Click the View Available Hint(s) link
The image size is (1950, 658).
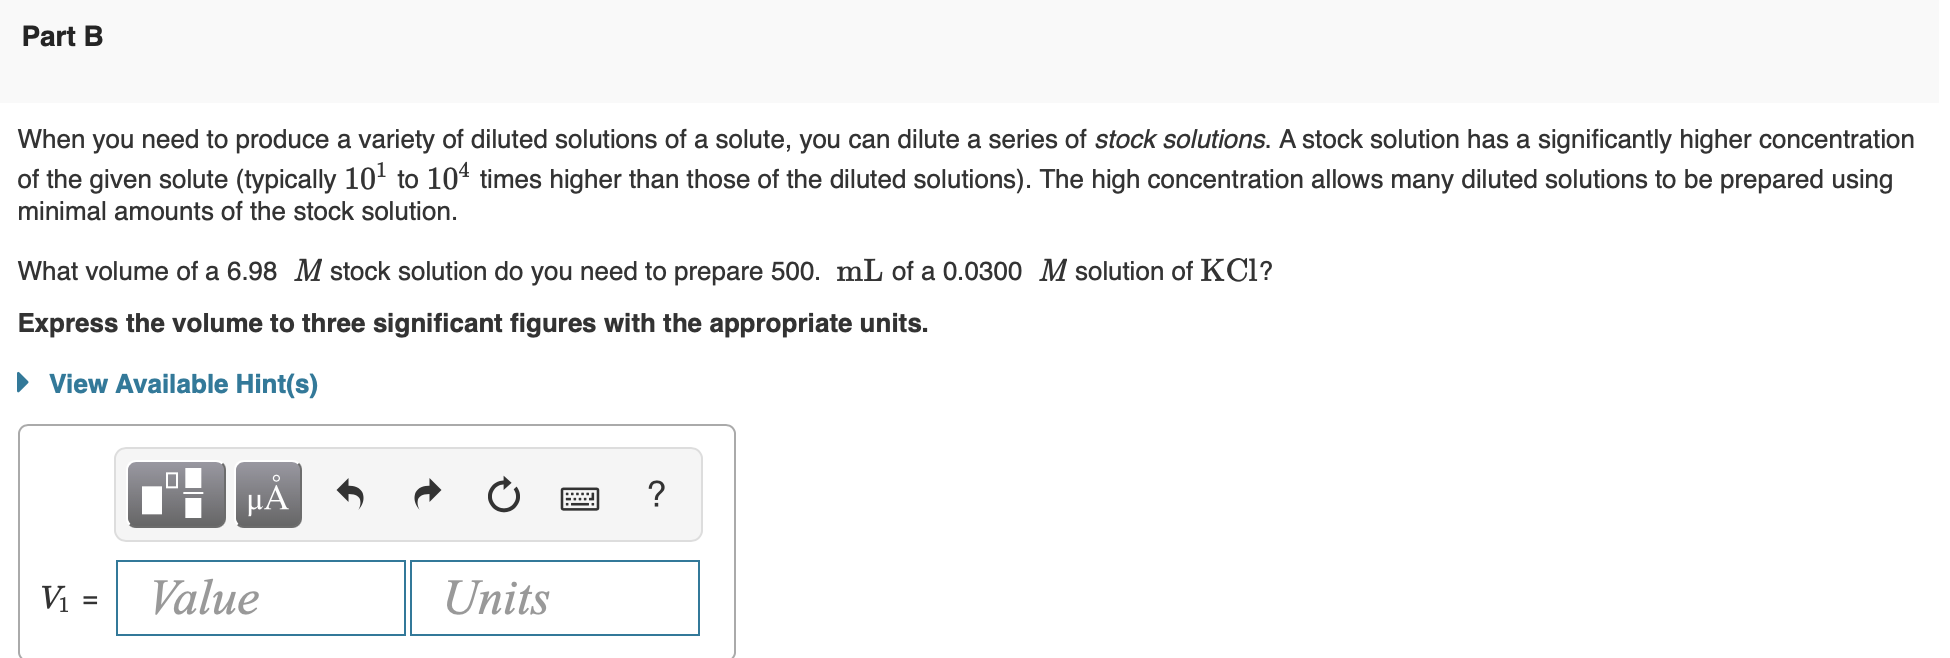tap(183, 383)
